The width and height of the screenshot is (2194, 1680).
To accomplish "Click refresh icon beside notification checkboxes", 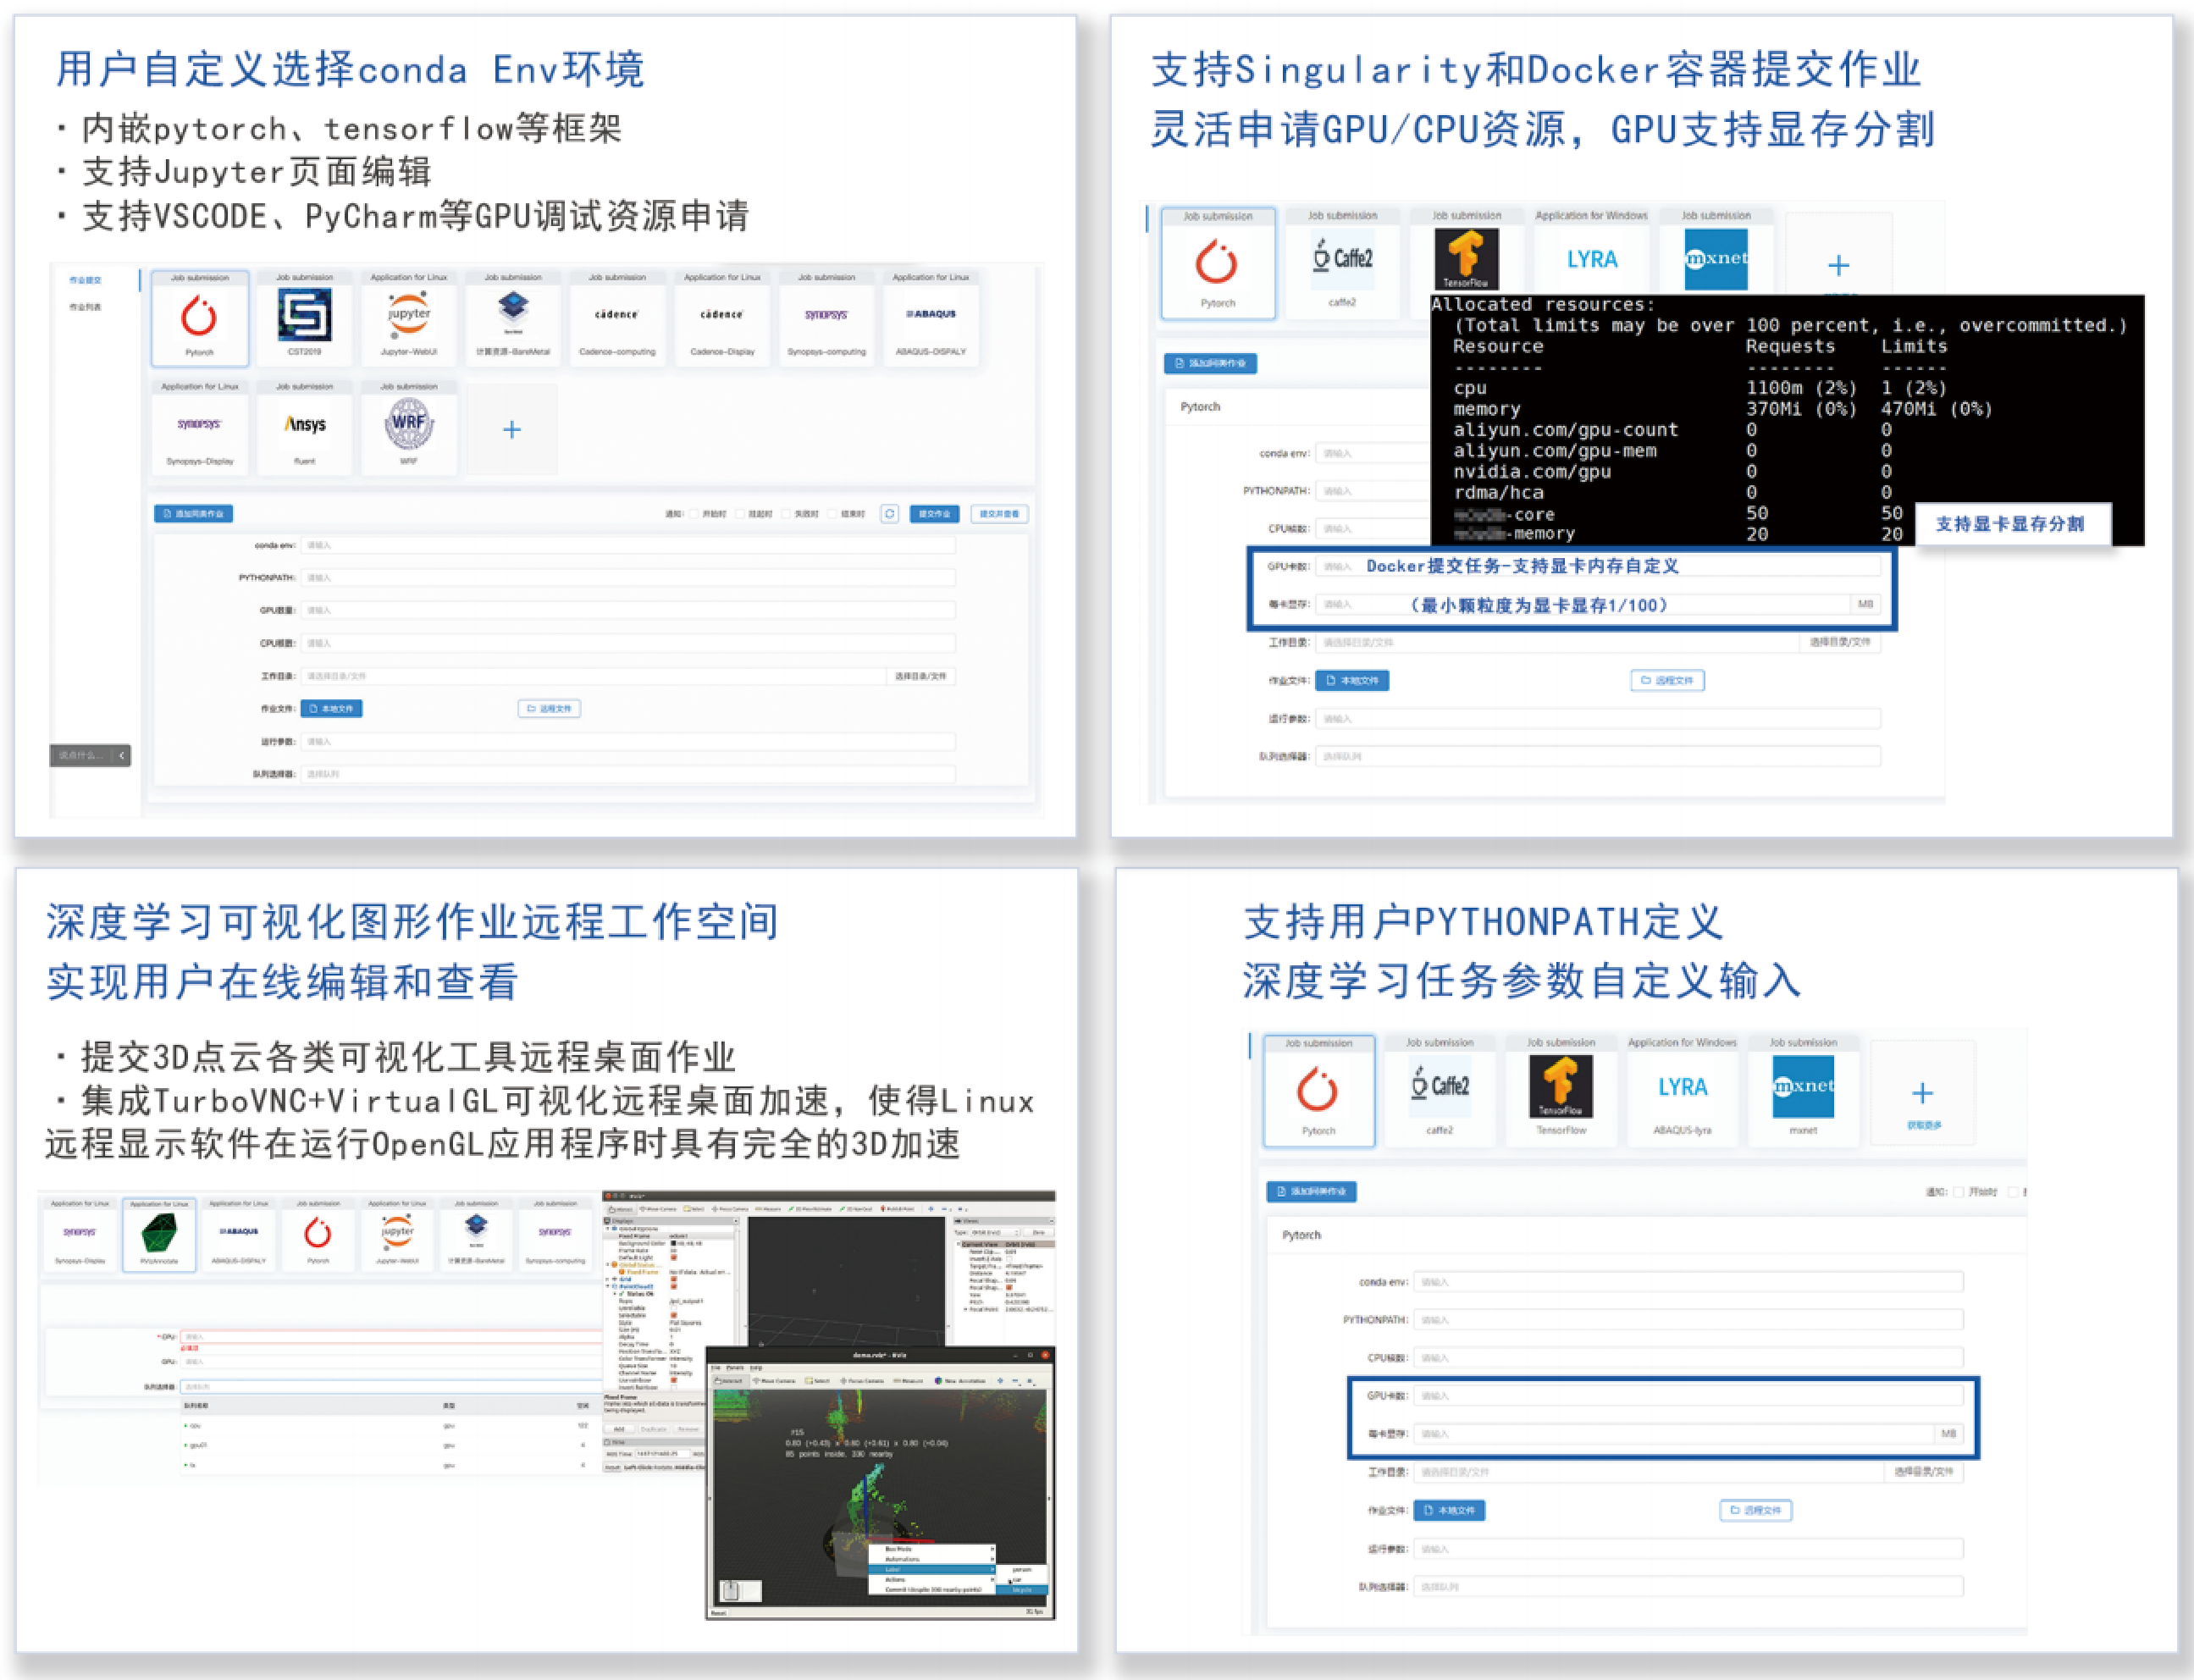I will click(x=889, y=514).
